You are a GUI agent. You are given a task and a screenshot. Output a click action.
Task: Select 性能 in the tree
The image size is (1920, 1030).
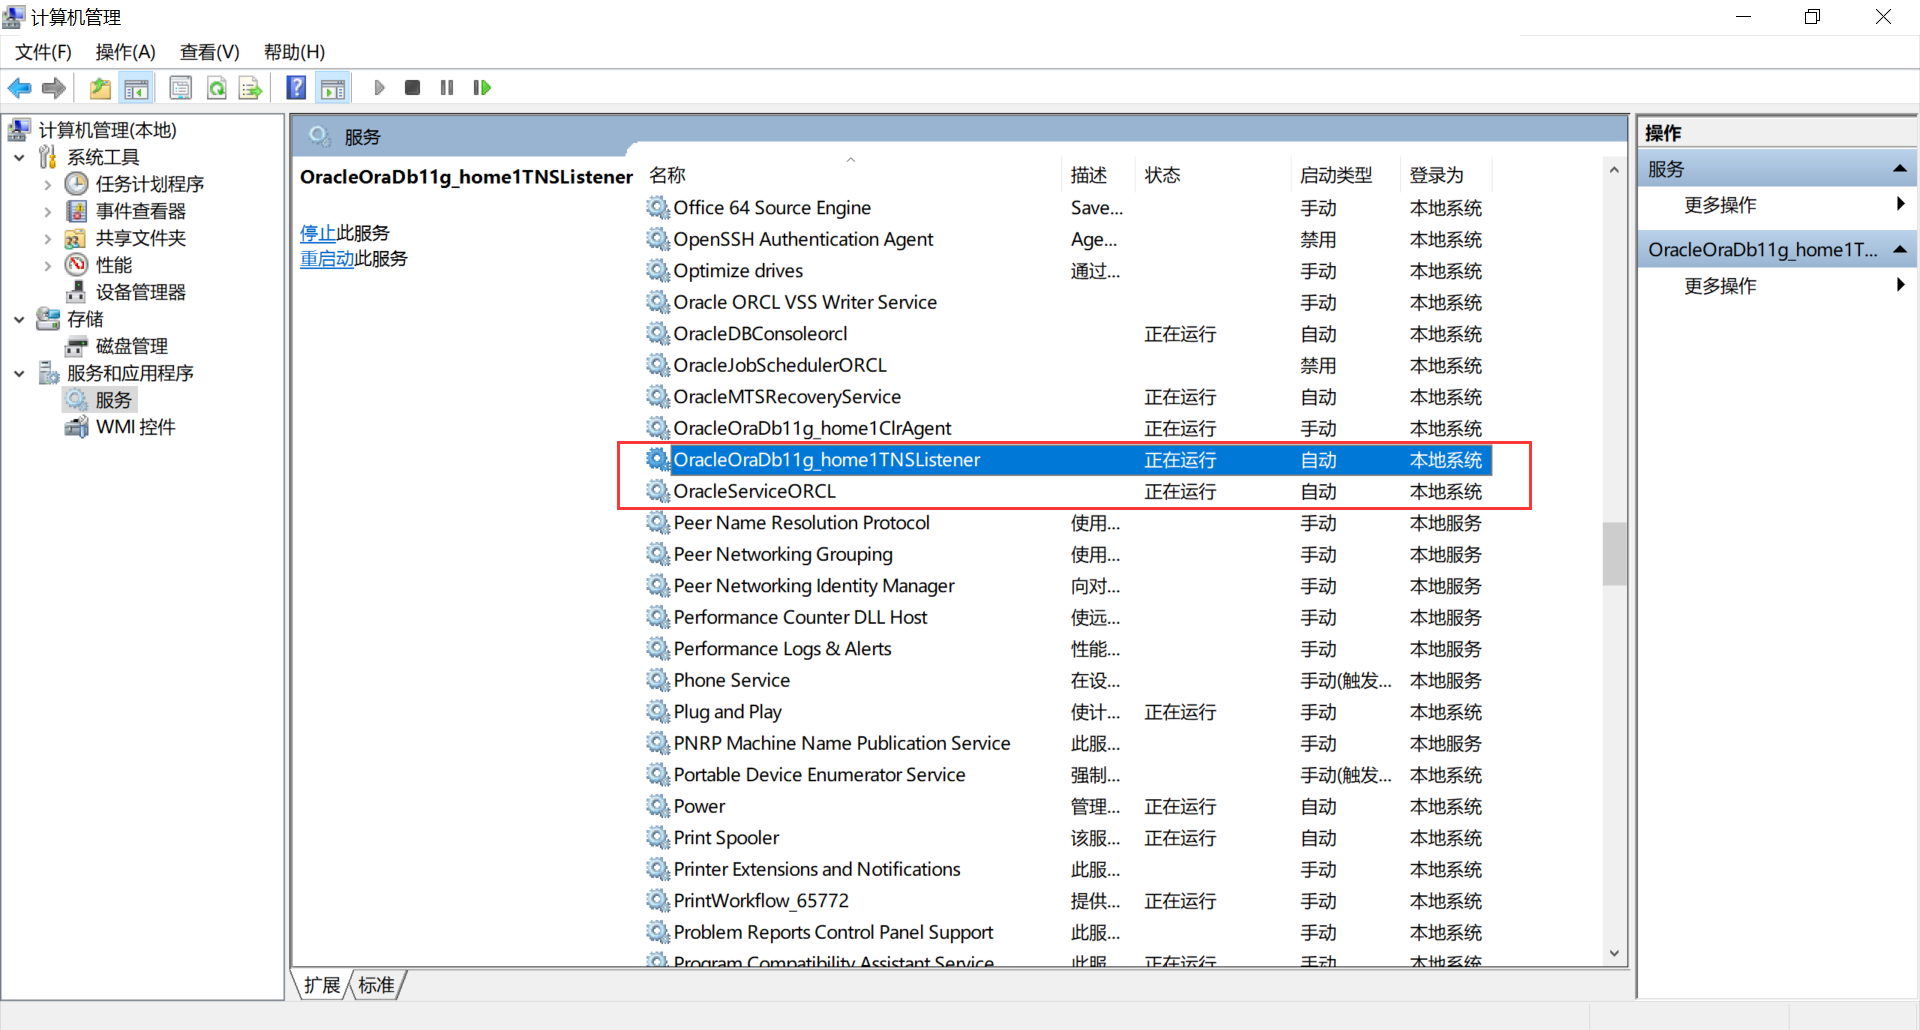(x=113, y=265)
